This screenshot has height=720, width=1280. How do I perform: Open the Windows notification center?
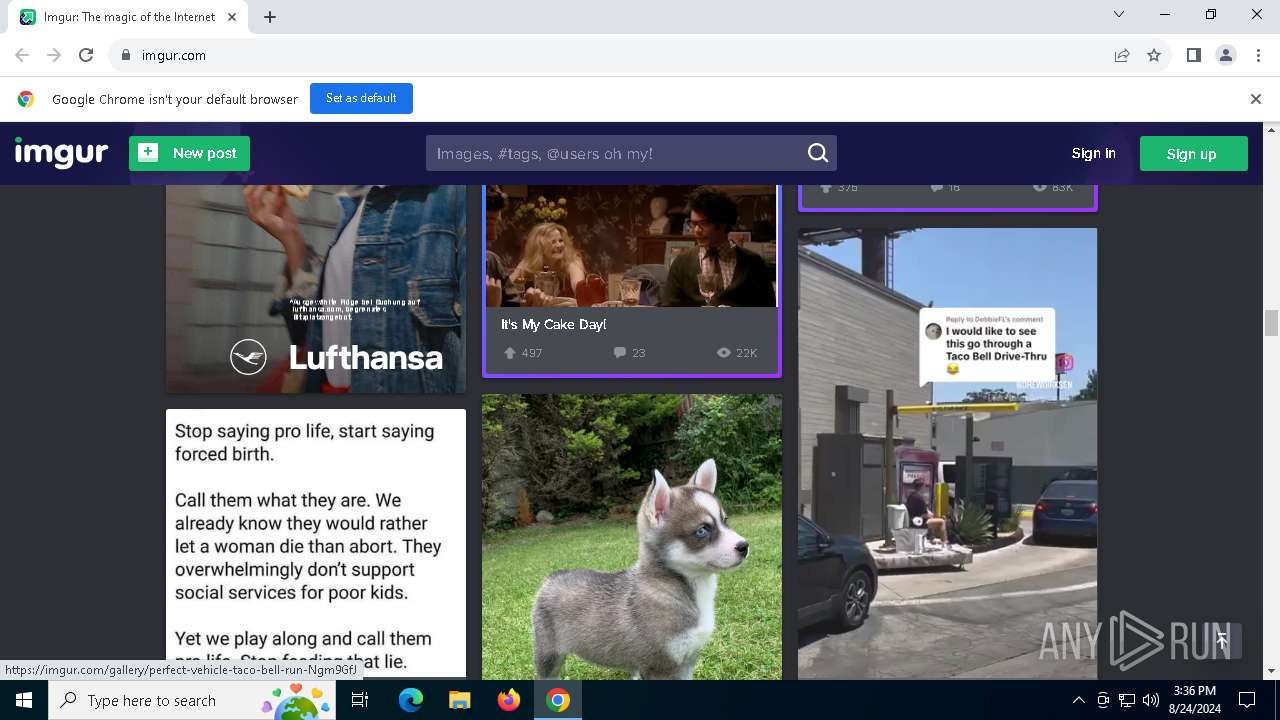tap(1247, 700)
